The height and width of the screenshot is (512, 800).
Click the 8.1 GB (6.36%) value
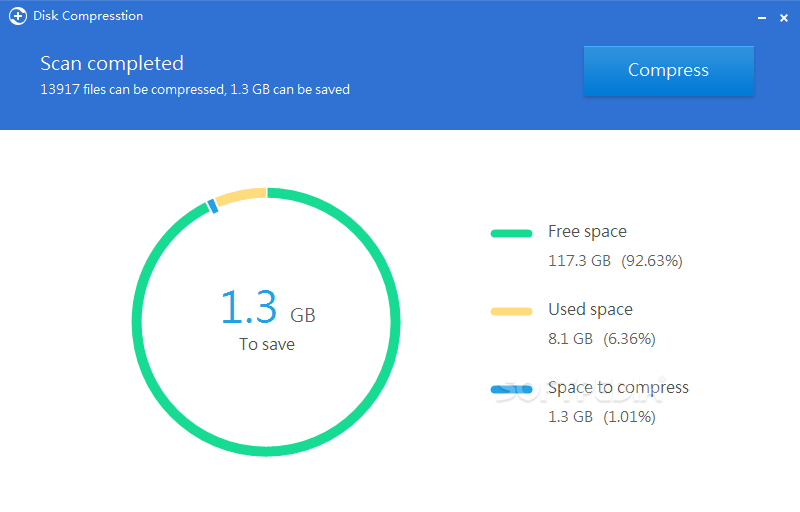tap(602, 339)
